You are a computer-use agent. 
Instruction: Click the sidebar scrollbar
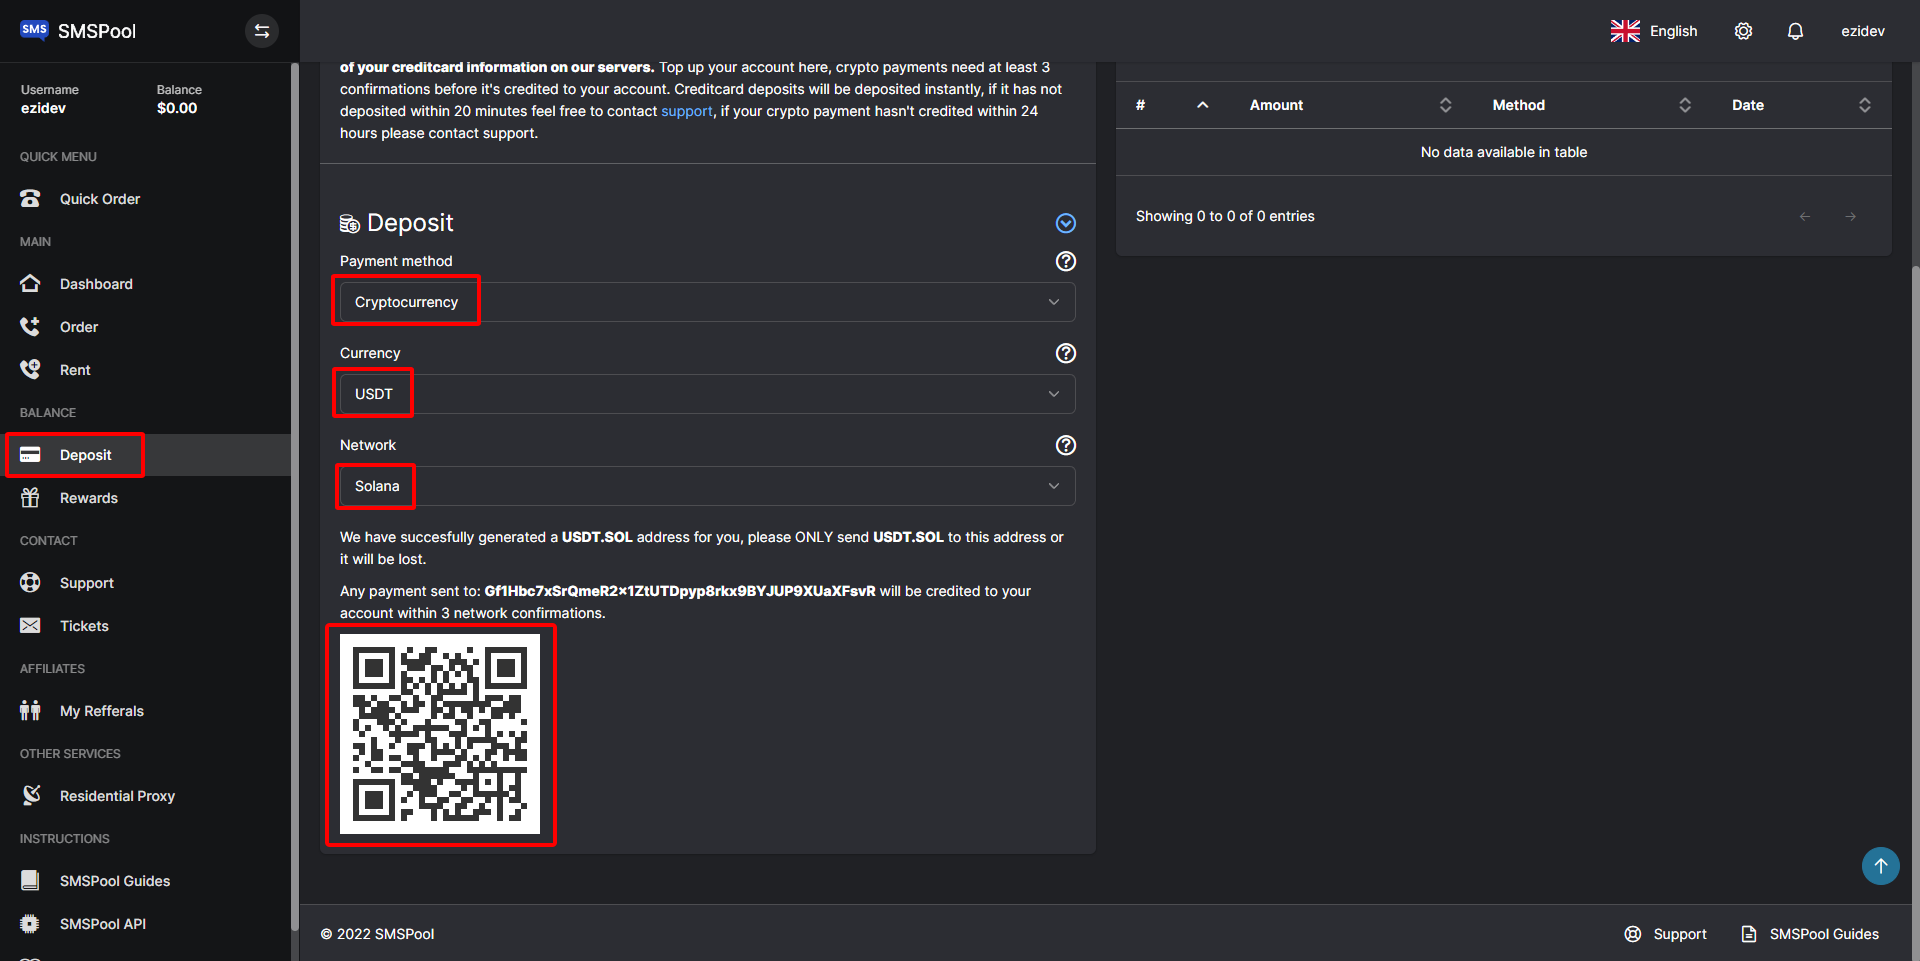(294, 495)
